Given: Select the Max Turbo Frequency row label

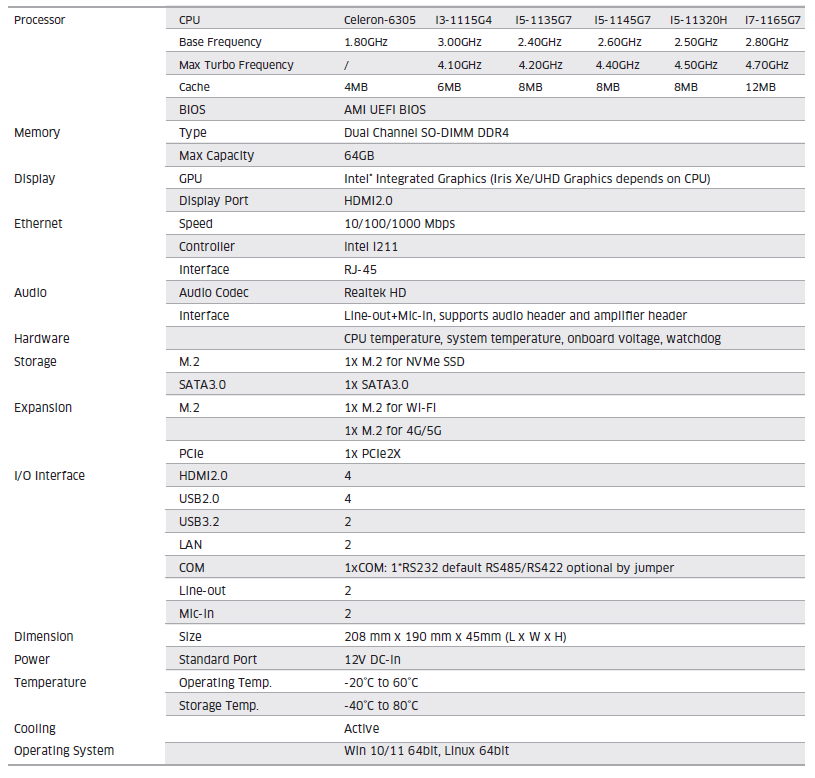Looking at the screenshot, I should (x=236, y=65).
